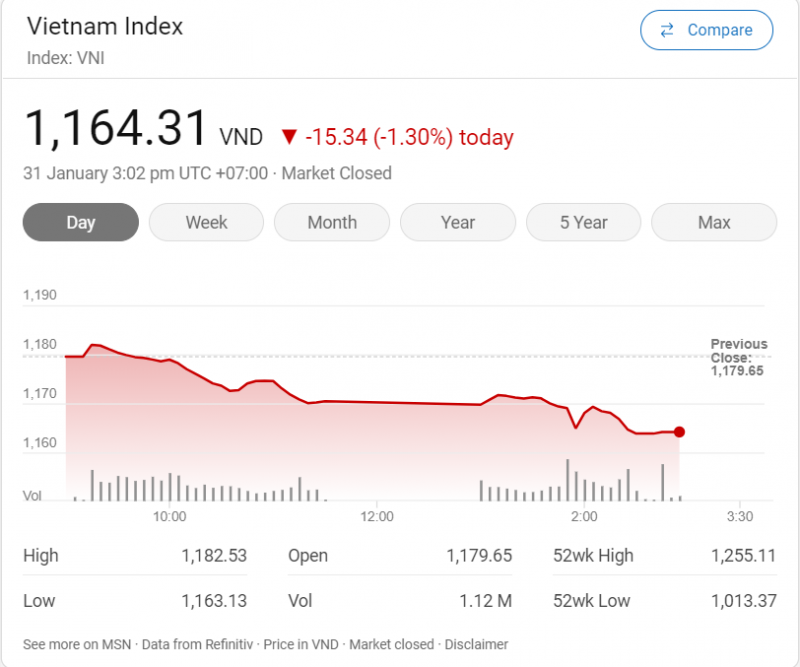Click the 1,164.31 index price

point(115,130)
